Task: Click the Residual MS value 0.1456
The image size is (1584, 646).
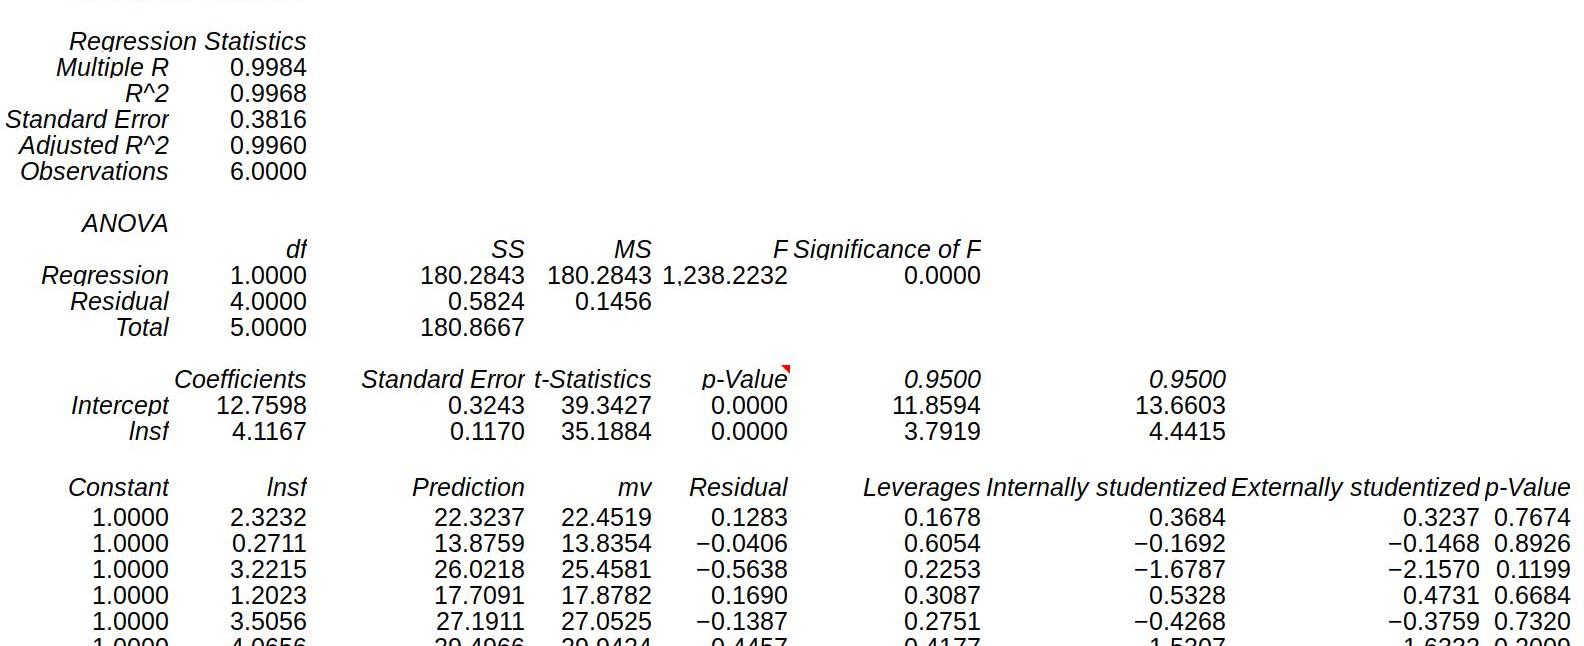Action: point(613,301)
